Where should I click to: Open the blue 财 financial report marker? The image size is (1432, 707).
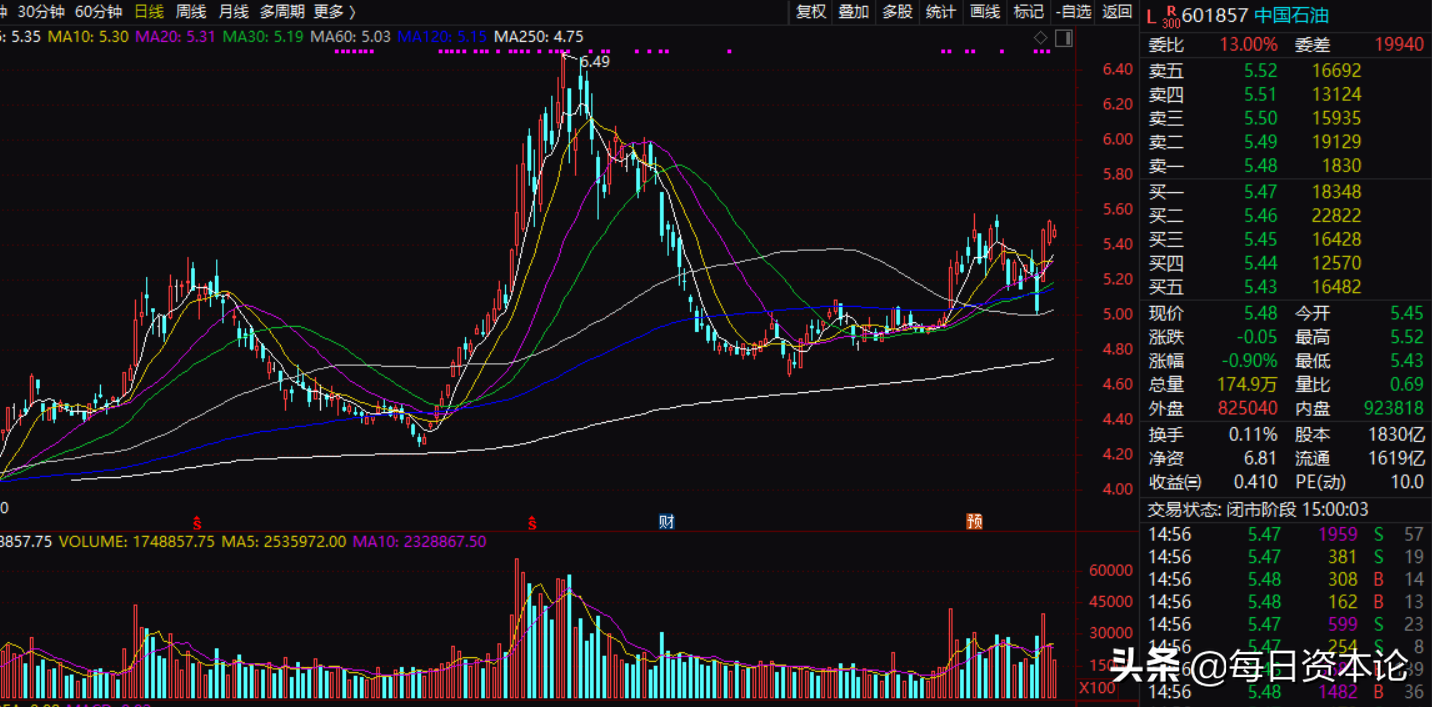666,521
